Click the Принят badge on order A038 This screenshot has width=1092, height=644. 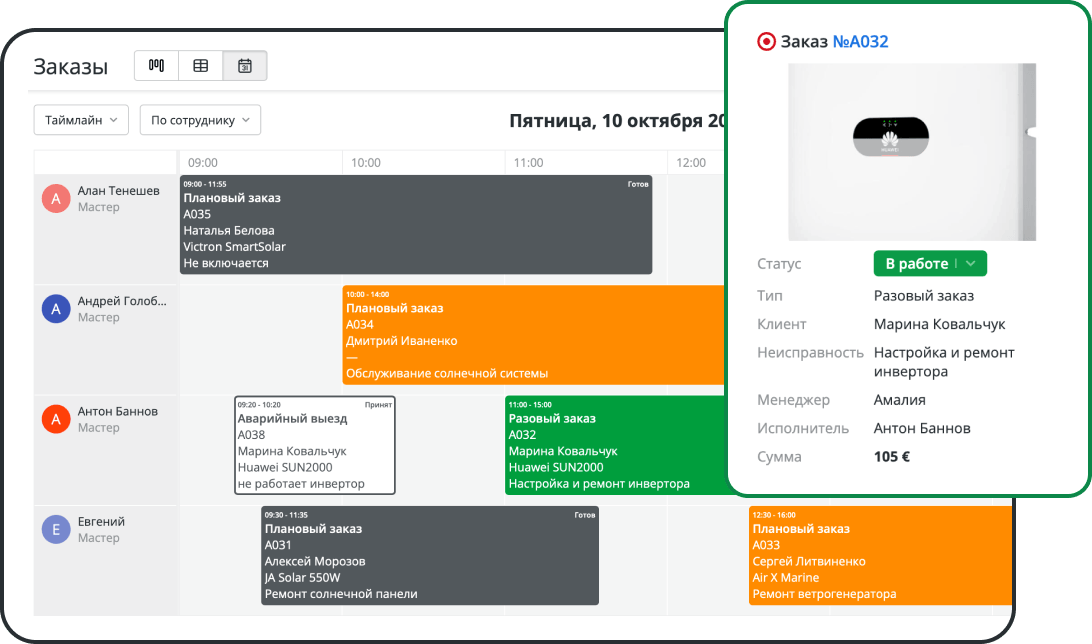[378, 405]
